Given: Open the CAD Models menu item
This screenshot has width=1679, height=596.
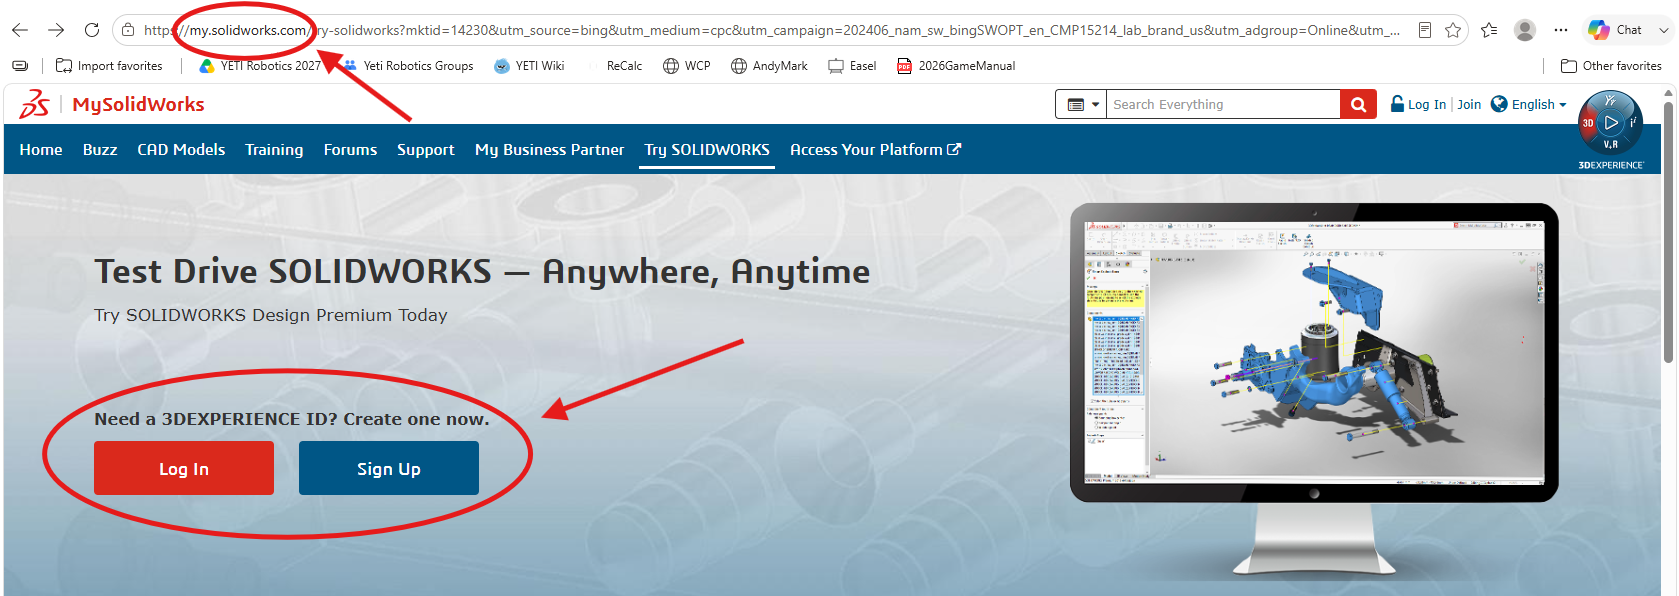Looking at the screenshot, I should (x=181, y=150).
